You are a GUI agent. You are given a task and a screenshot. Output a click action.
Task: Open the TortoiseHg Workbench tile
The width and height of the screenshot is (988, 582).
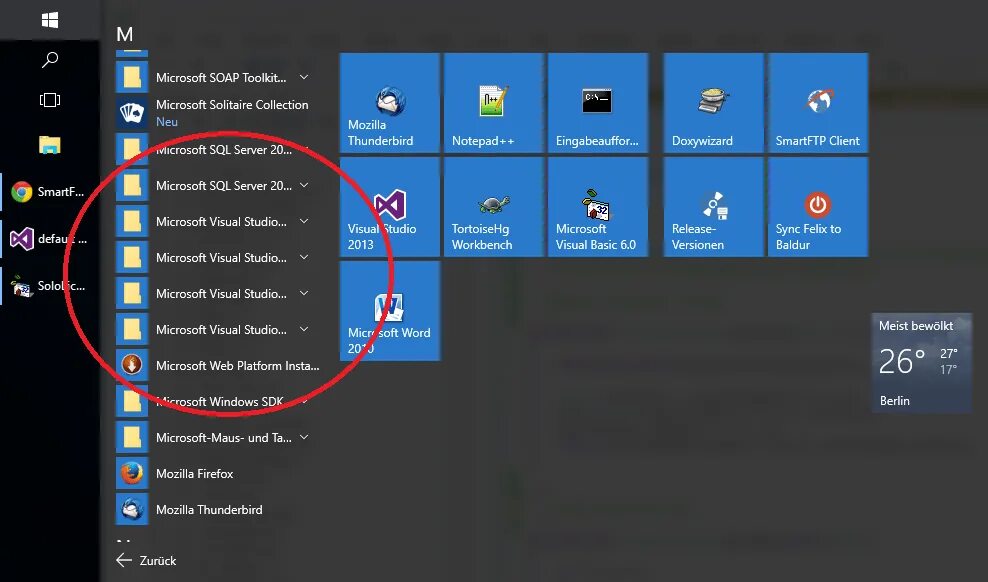[x=493, y=207]
